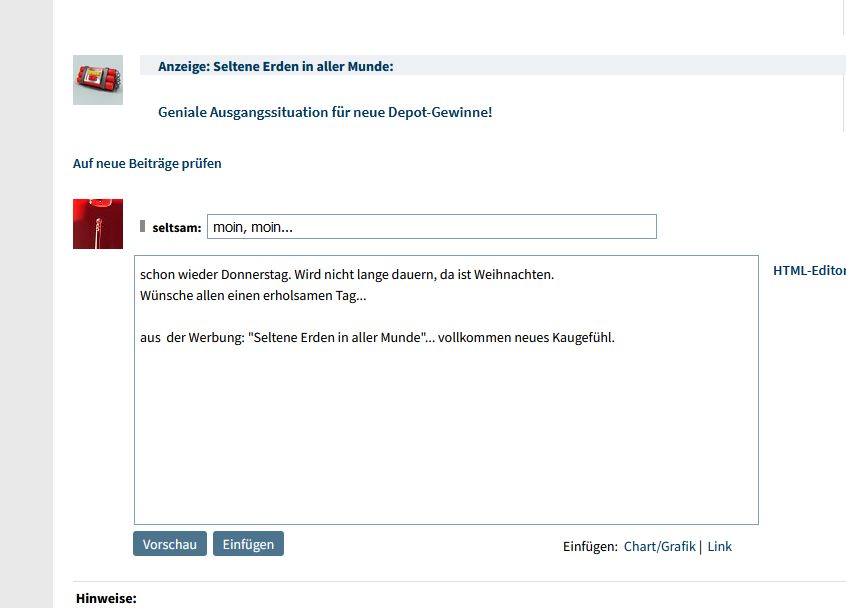Click the red avatar picture of seltsam
This screenshot has width=846, height=608.
pos(98,224)
